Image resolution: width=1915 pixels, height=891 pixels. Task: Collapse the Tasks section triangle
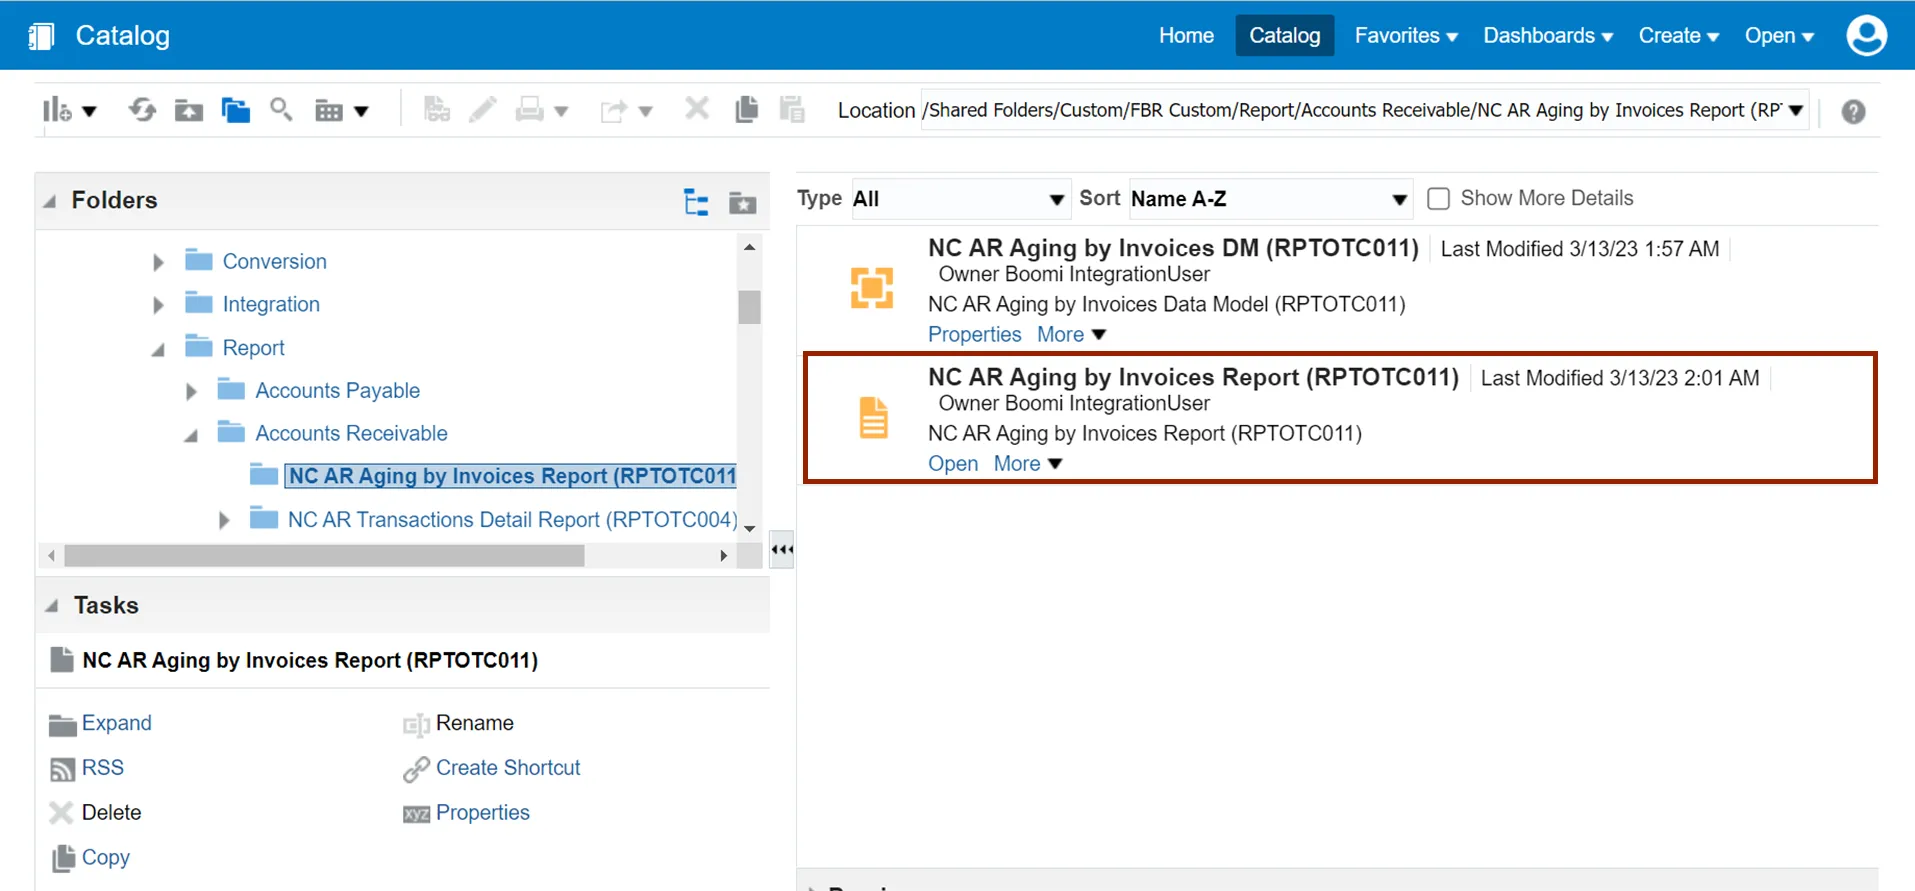click(52, 606)
